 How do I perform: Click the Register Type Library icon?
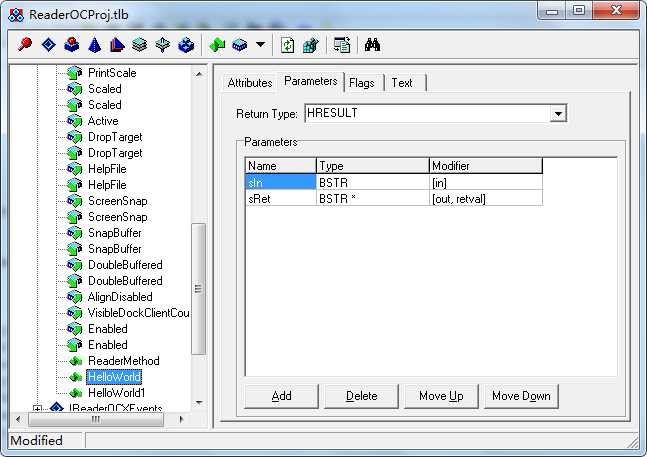[x=310, y=45]
